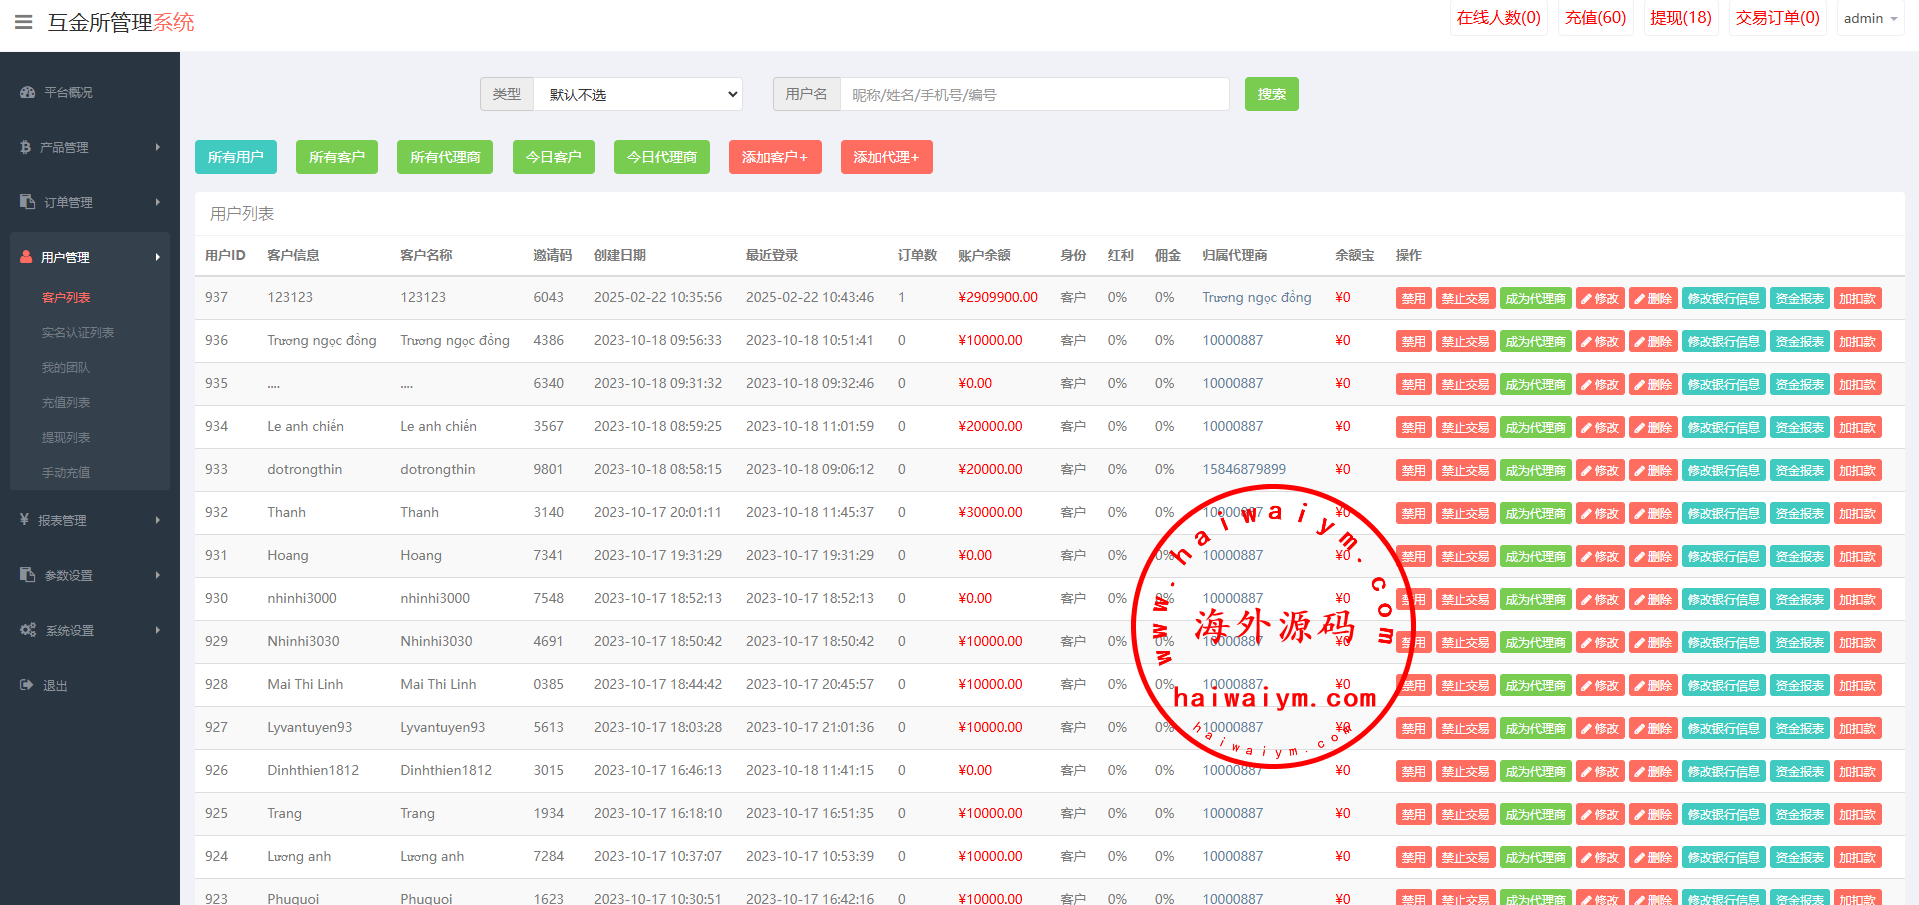Click the dashboard icon beside 平台概况

point(27,92)
